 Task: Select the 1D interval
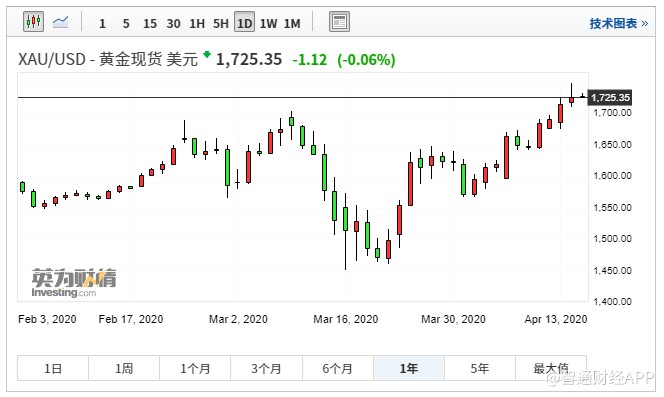point(244,22)
